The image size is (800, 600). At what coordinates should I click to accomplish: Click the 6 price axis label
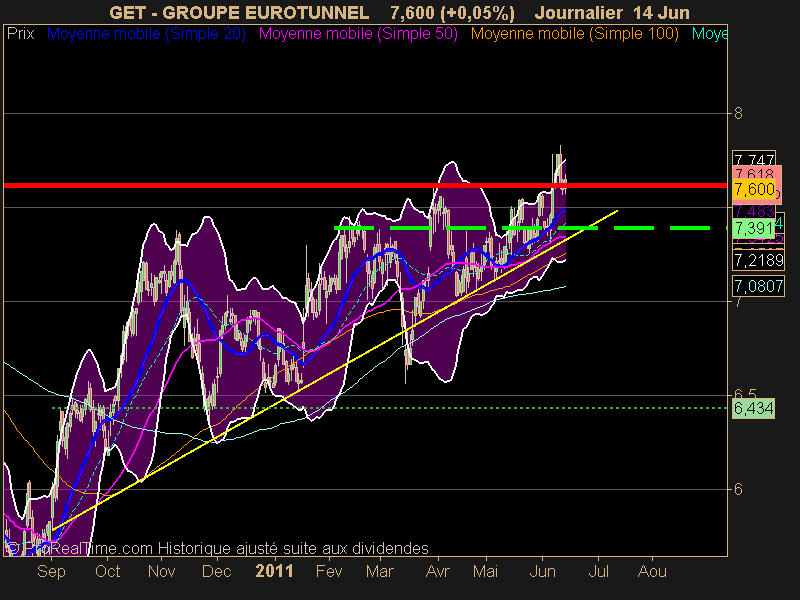point(738,489)
